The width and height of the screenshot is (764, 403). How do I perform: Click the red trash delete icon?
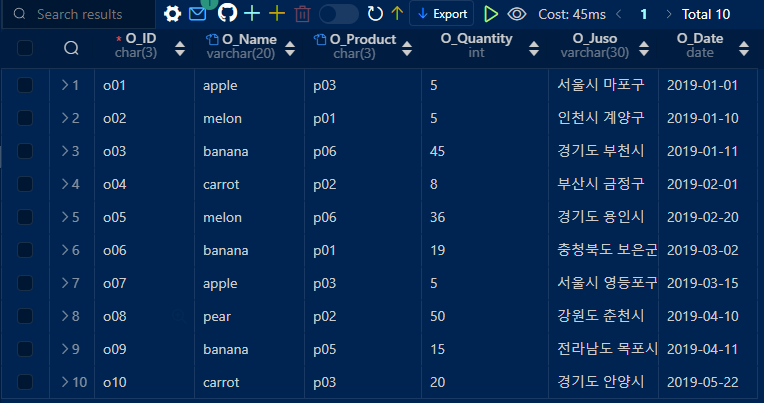(x=303, y=14)
